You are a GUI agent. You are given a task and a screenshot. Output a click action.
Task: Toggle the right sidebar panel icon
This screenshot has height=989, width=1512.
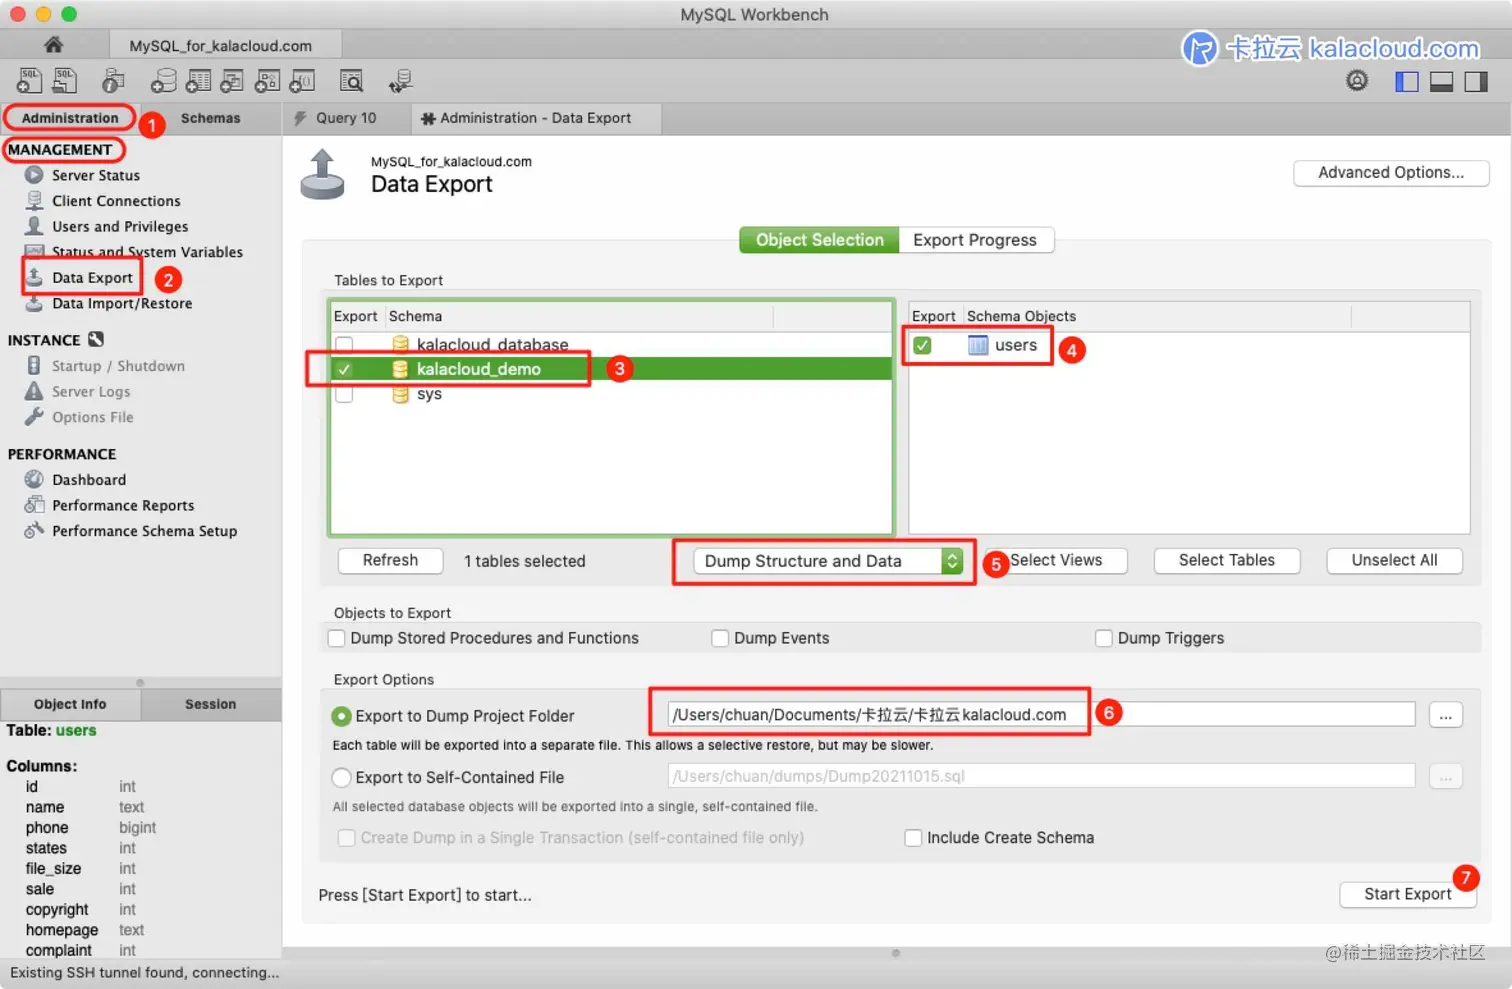[1476, 82]
